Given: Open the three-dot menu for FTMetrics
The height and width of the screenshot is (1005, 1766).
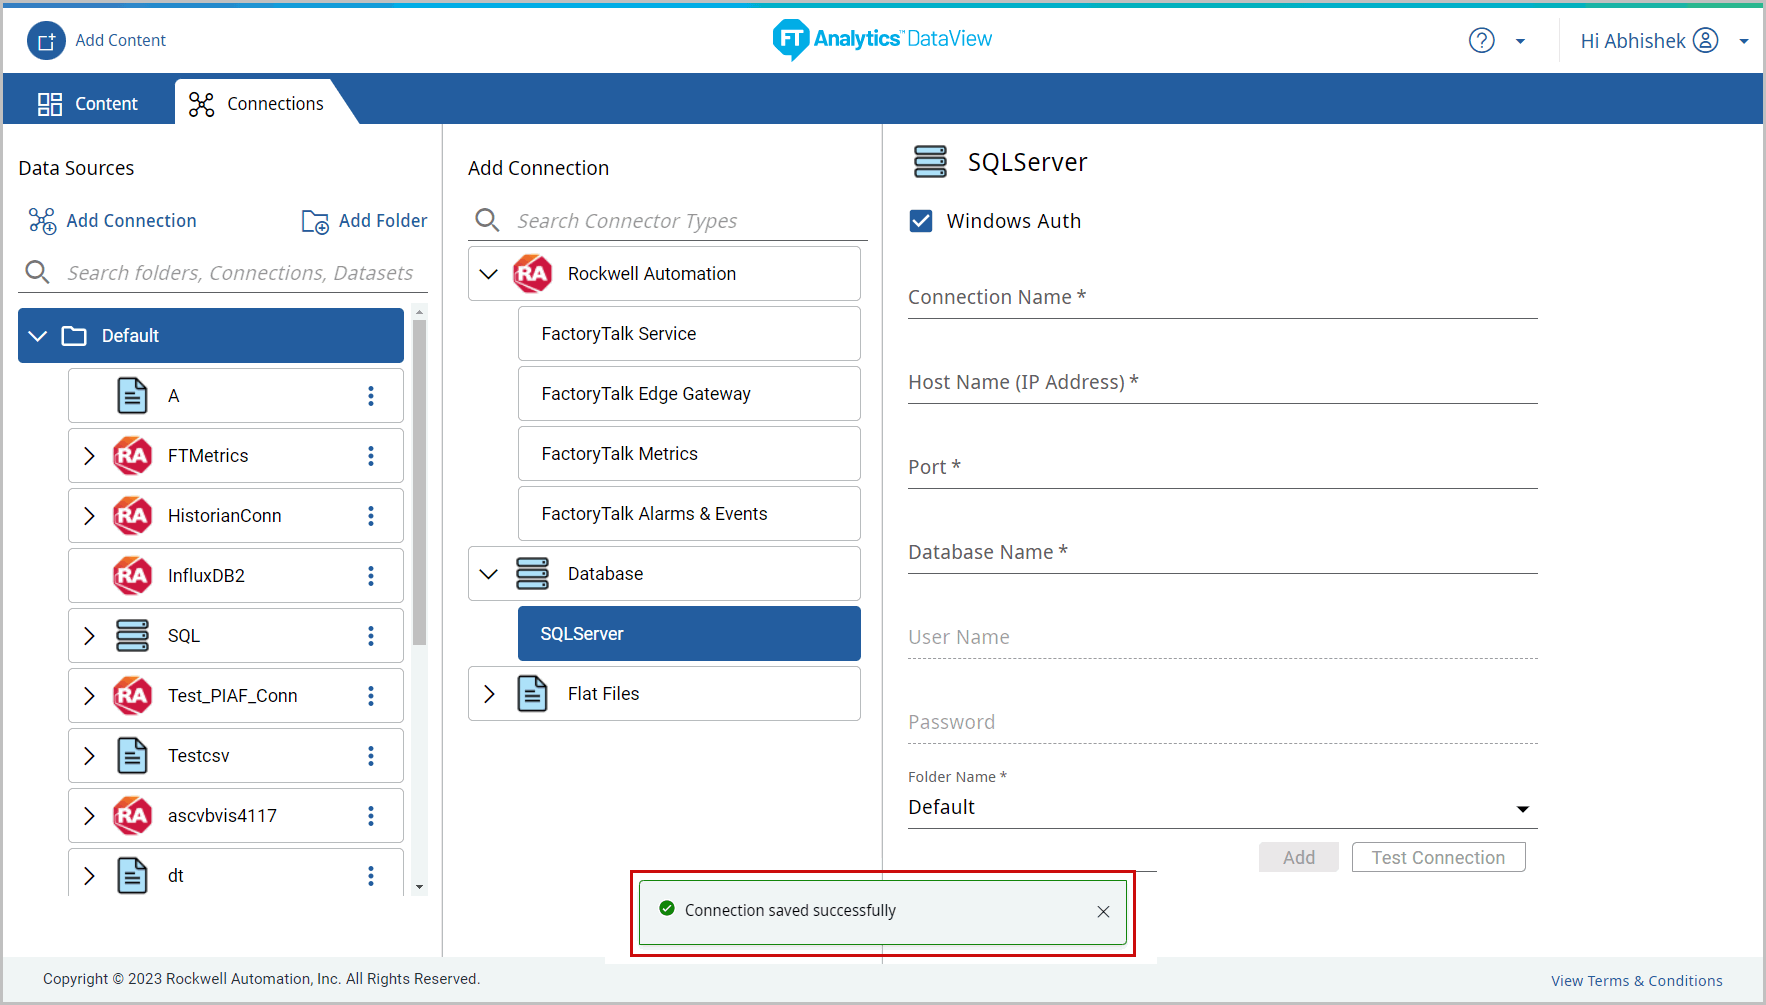Looking at the screenshot, I should click(371, 456).
